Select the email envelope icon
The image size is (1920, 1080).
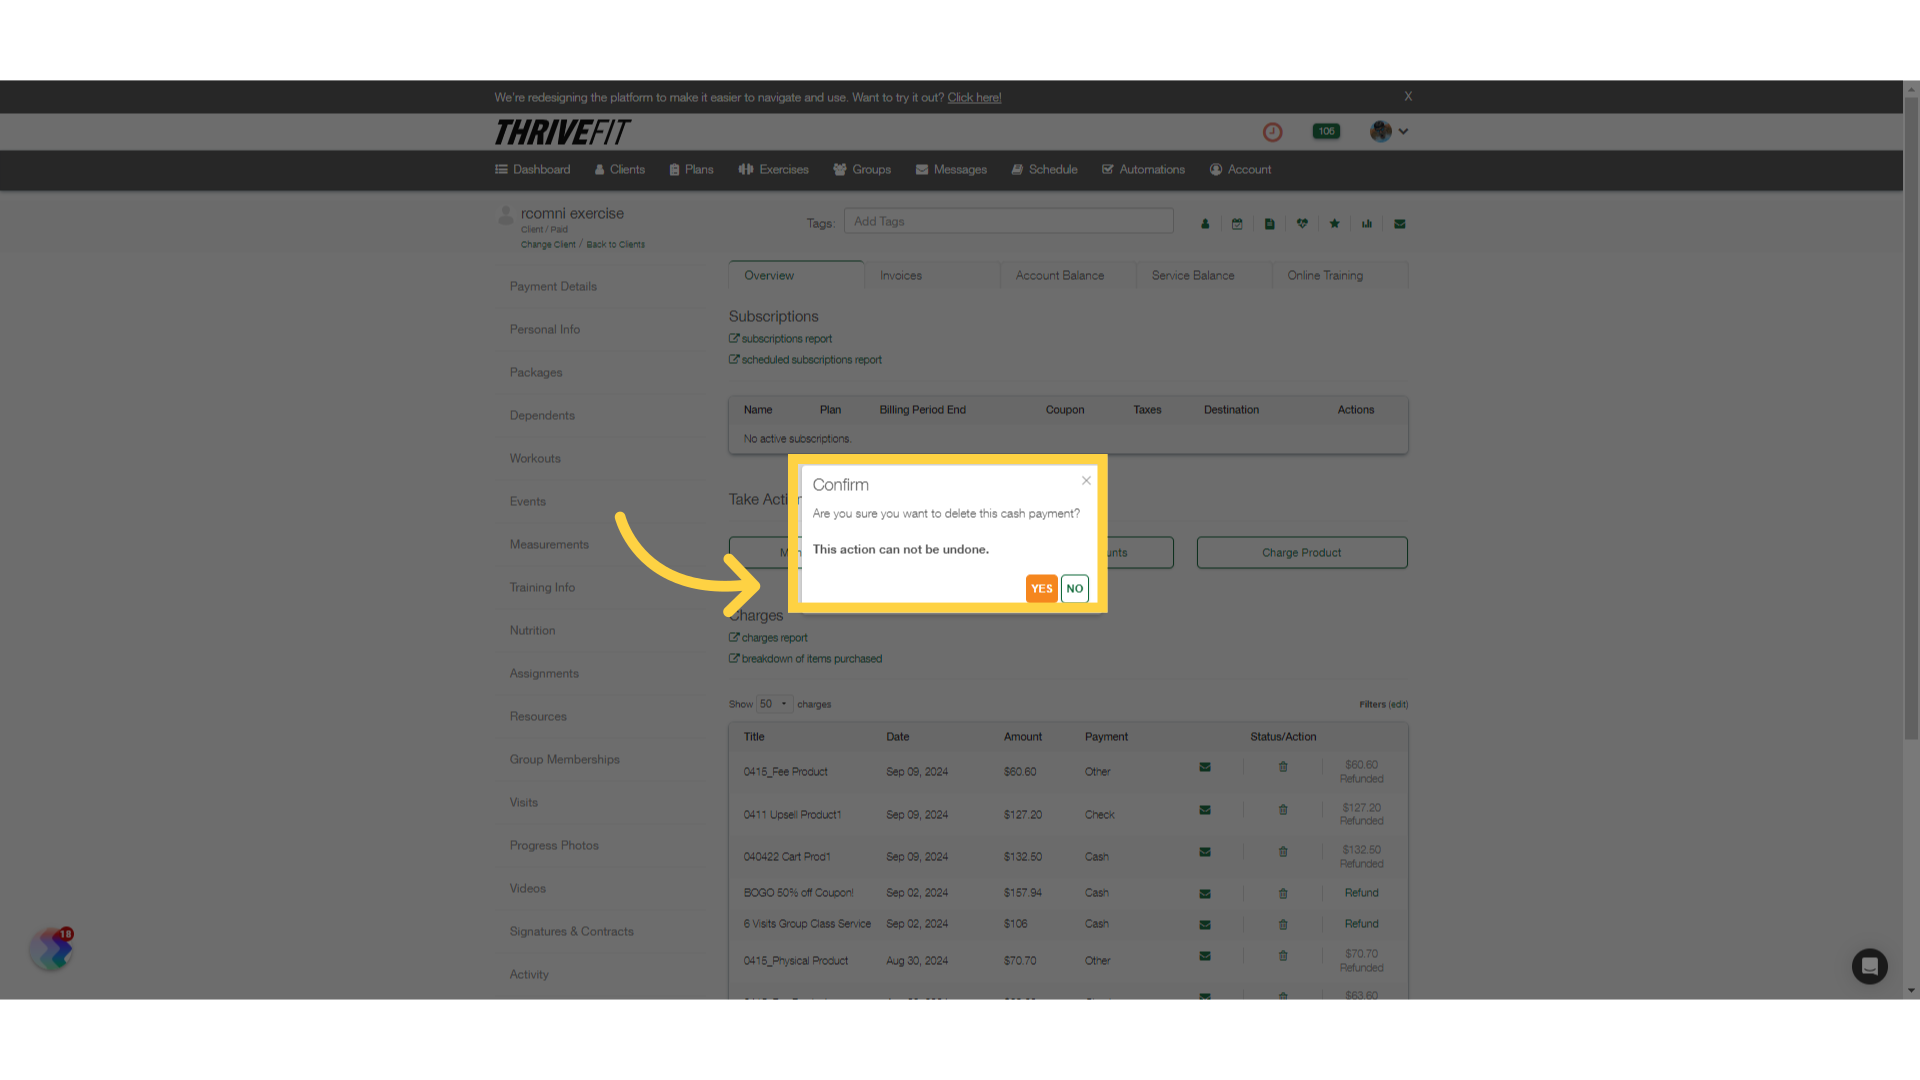click(x=1400, y=223)
